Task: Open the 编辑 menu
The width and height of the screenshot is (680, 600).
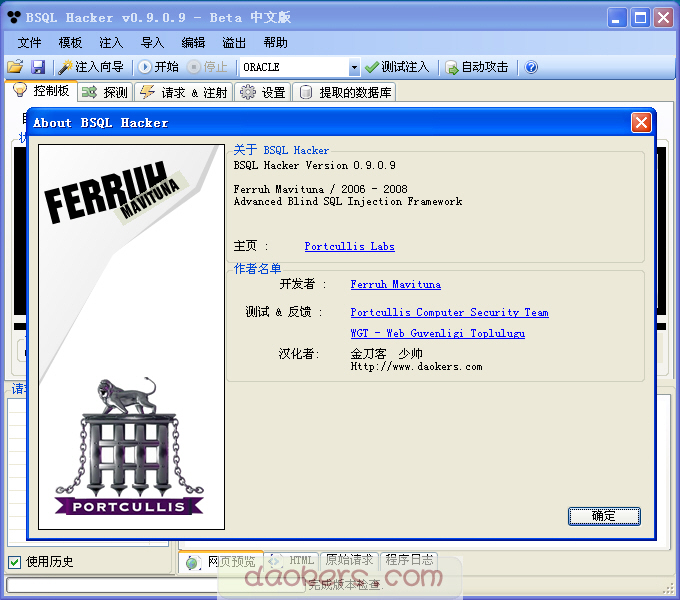Action: [193, 42]
